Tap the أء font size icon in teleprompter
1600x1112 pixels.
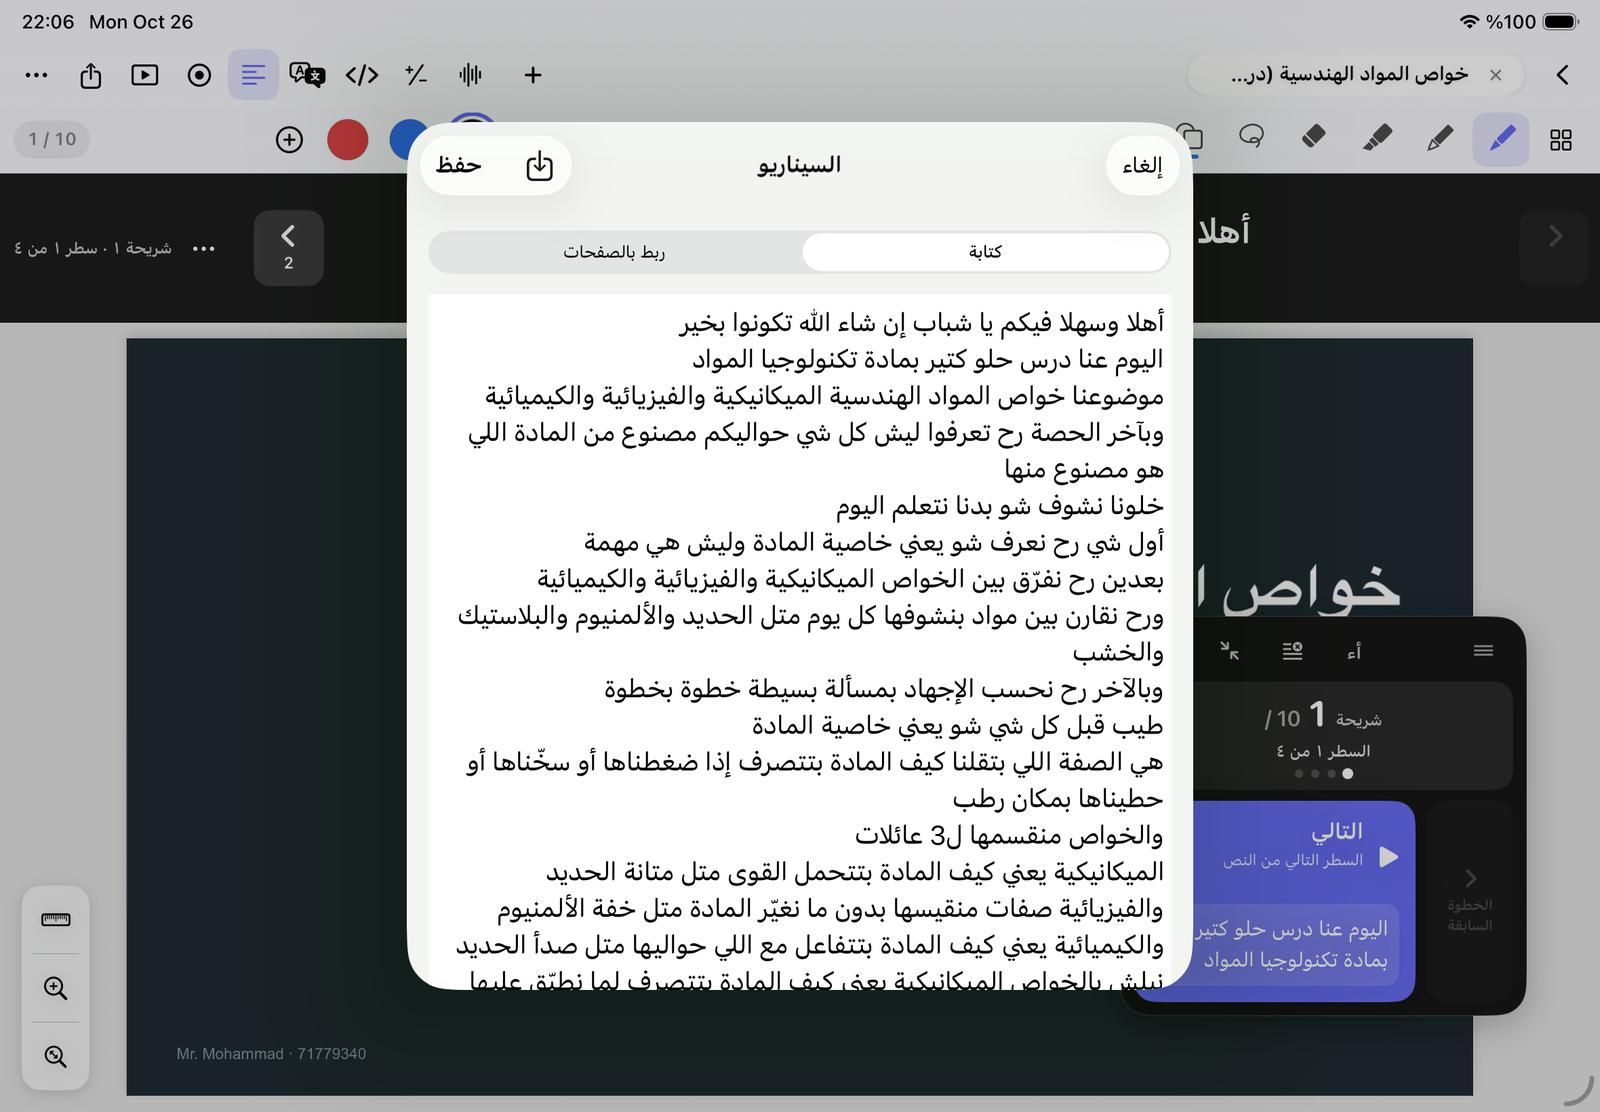1354,652
